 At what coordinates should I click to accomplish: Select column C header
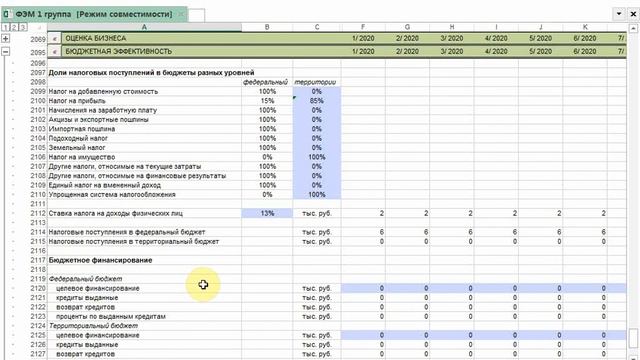click(x=317, y=27)
